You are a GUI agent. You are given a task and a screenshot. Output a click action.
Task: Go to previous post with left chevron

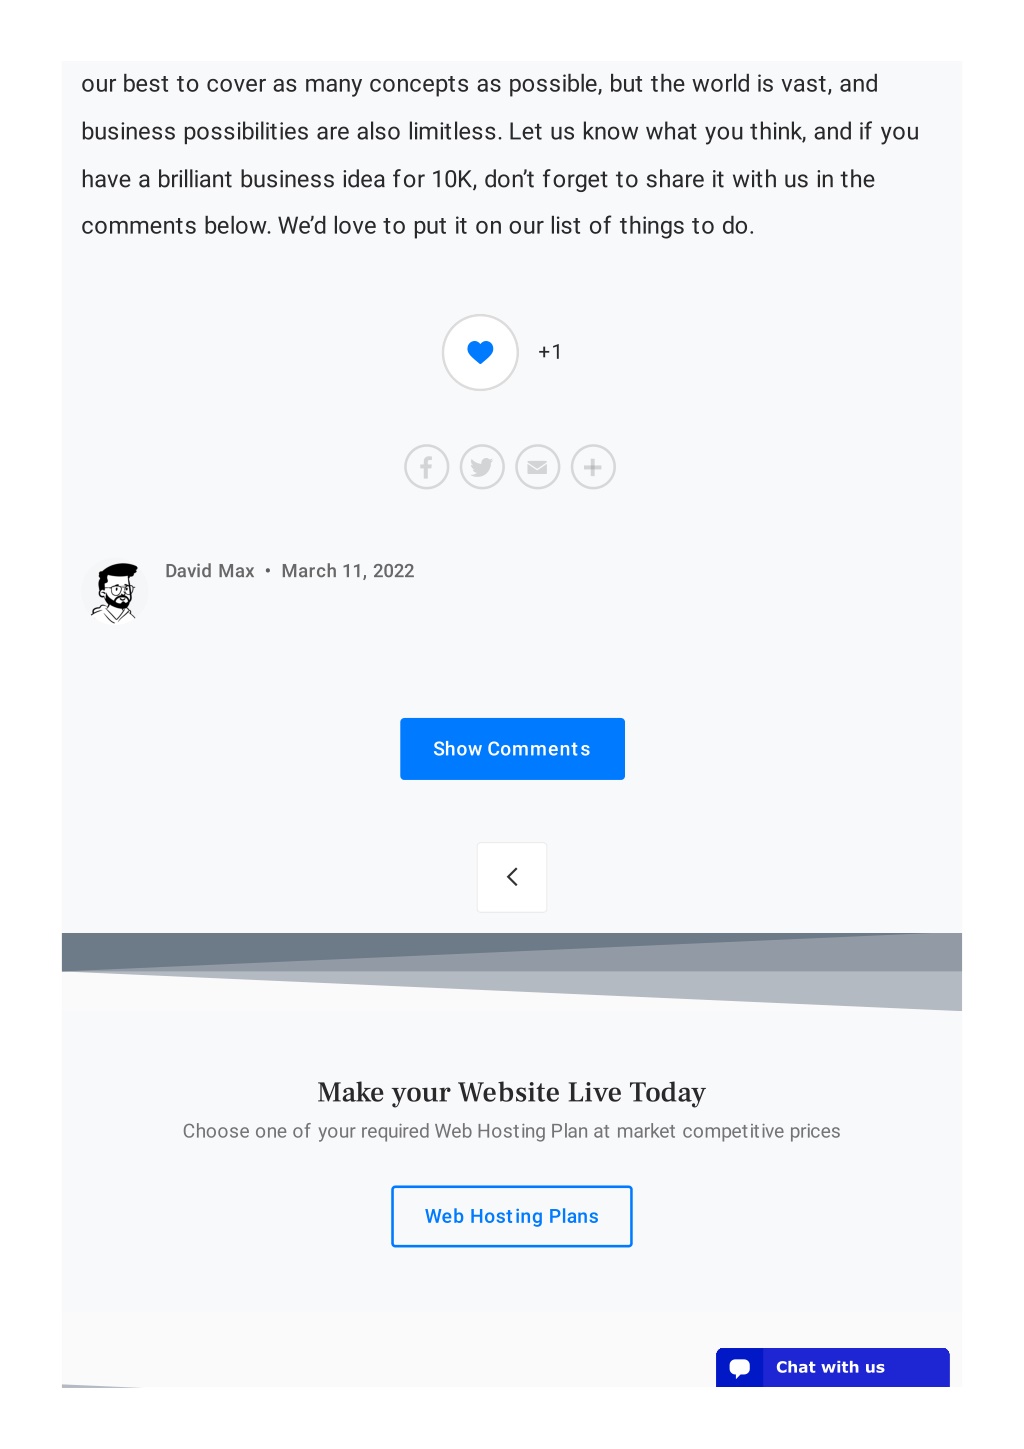pos(512,877)
